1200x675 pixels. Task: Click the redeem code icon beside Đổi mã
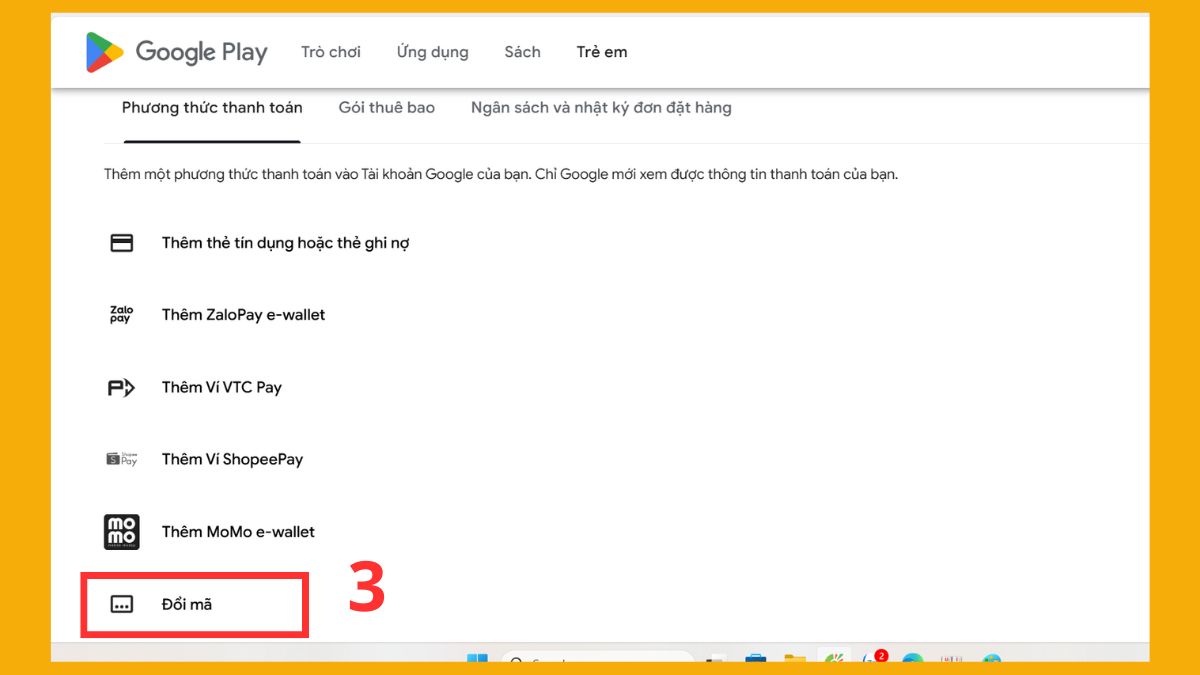click(x=121, y=604)
